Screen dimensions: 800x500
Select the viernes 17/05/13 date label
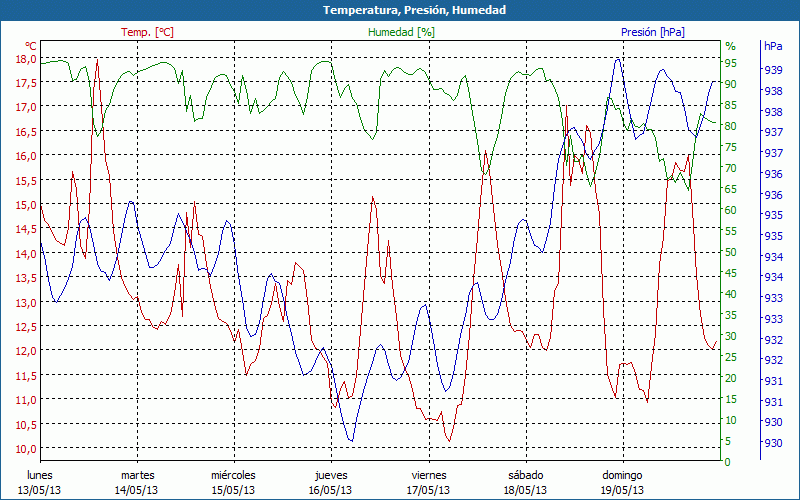tap(429, 482)
